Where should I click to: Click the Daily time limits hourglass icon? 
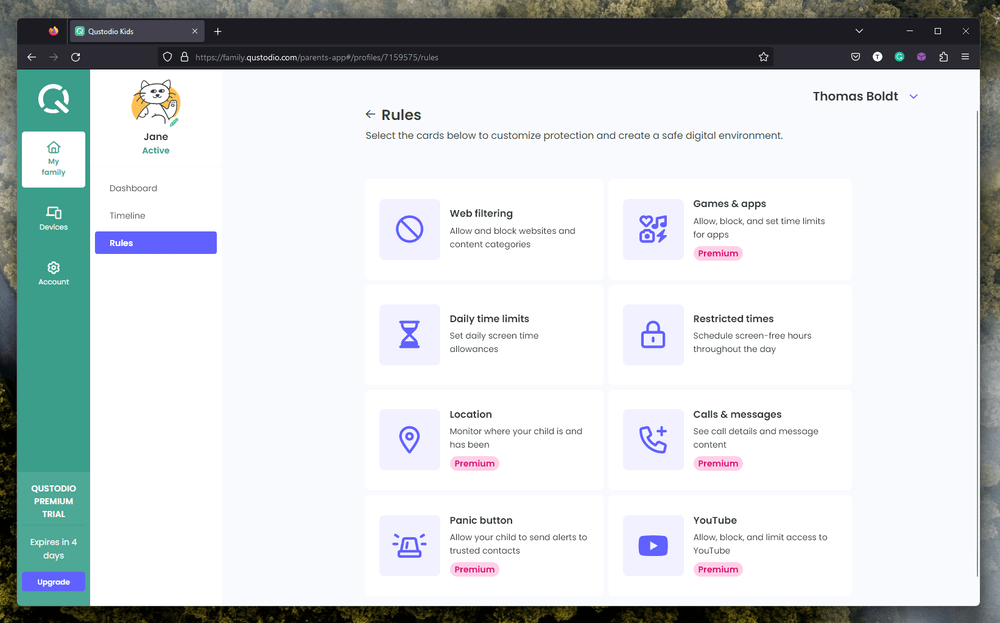point(409,334)
